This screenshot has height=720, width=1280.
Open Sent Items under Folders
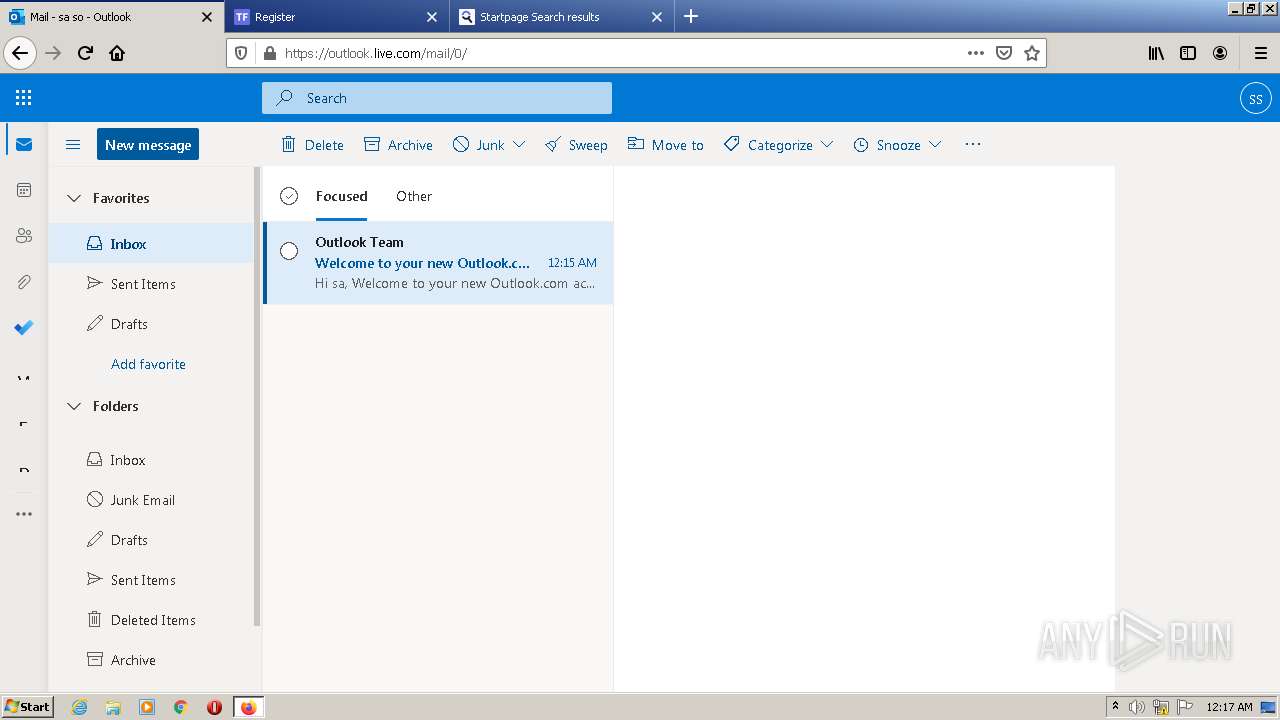click(x=151, y=580)
